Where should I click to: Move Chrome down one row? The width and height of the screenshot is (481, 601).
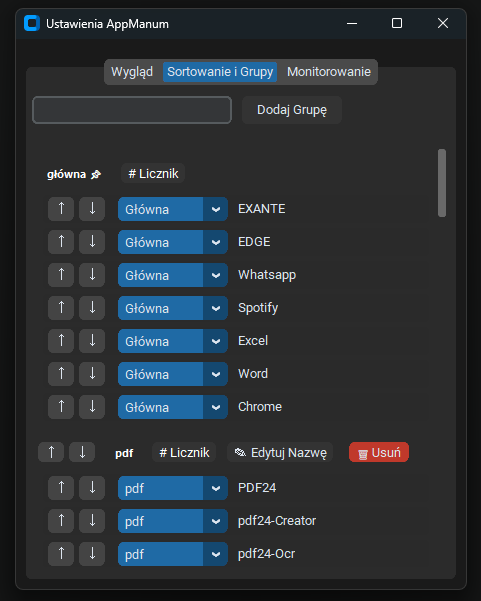coord(92,407)
